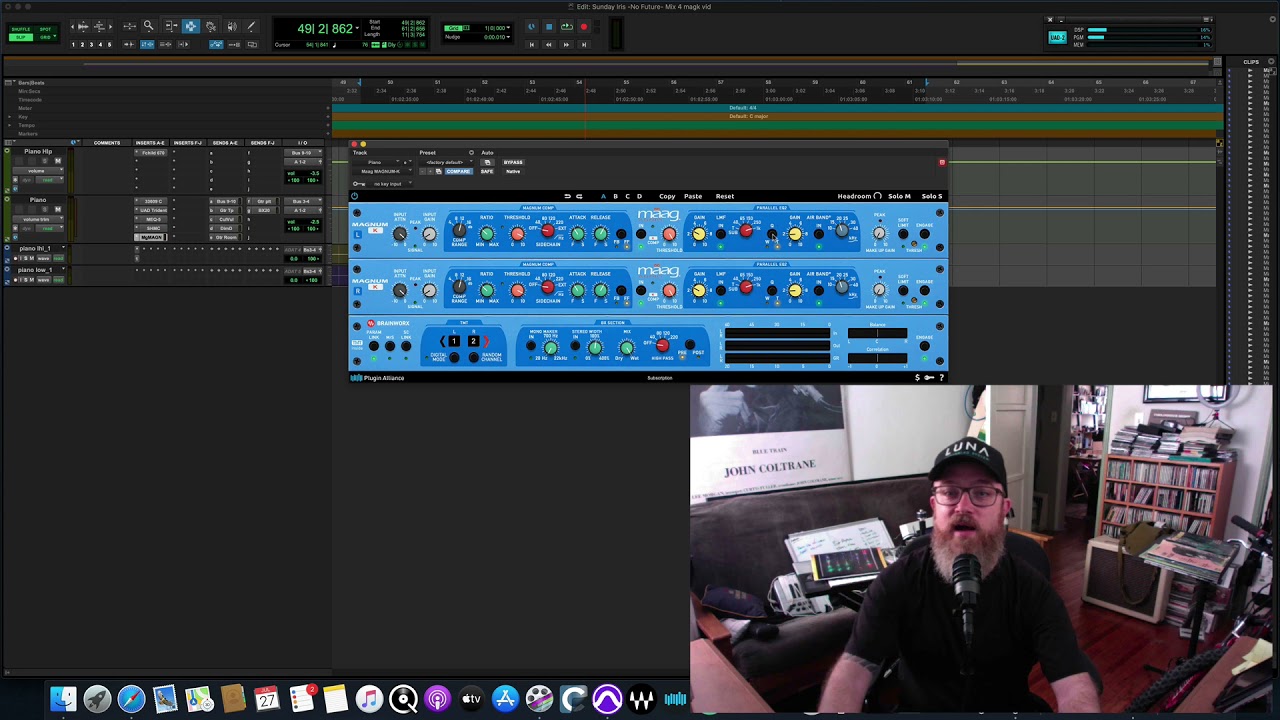The image size is (1280, 720).
Task: Click the dollar sign icon in plugin footer
Action: (x=917, y=378)
